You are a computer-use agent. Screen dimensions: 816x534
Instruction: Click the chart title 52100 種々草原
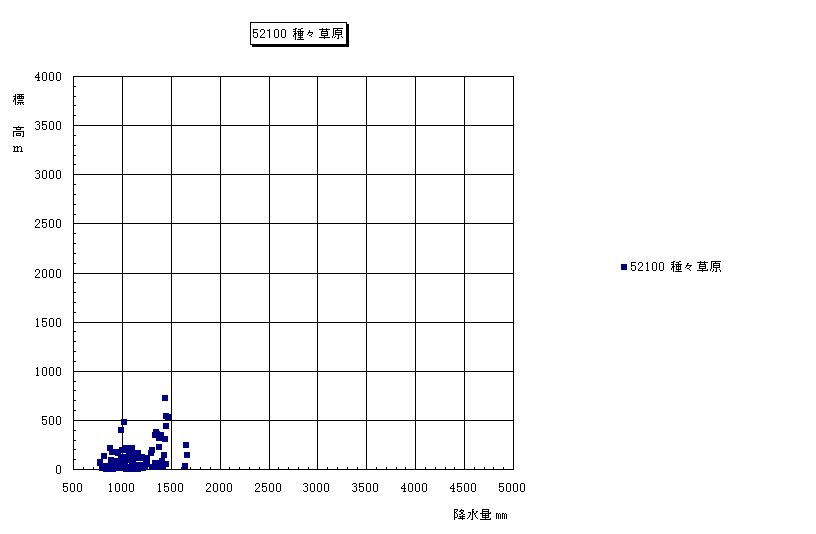pos(299,34)
